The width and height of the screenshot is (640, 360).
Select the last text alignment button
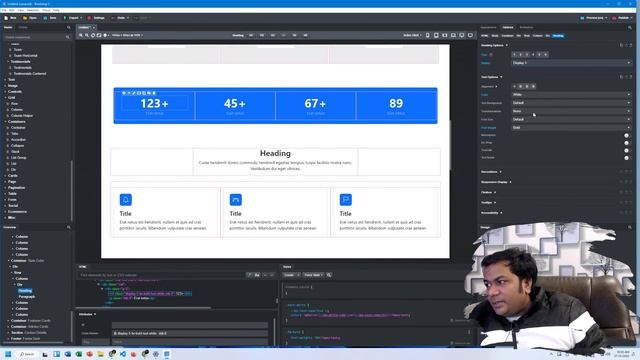coord(533,86)
